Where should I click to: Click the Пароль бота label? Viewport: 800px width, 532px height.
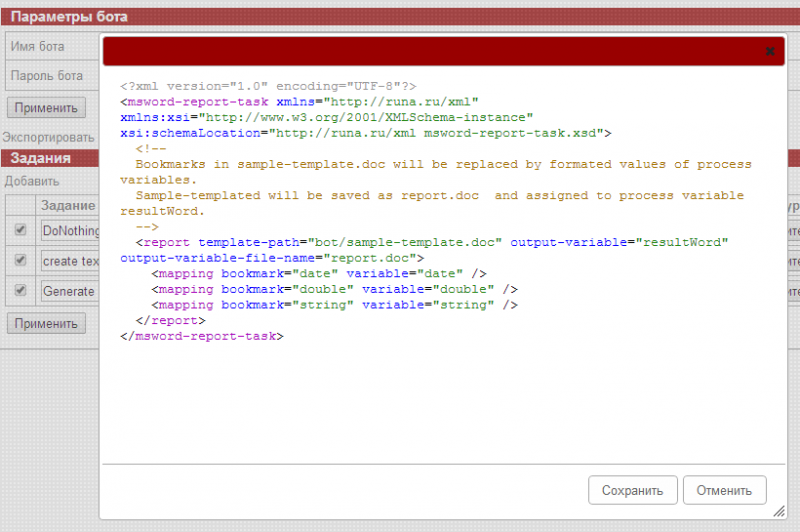click(46, 75)
